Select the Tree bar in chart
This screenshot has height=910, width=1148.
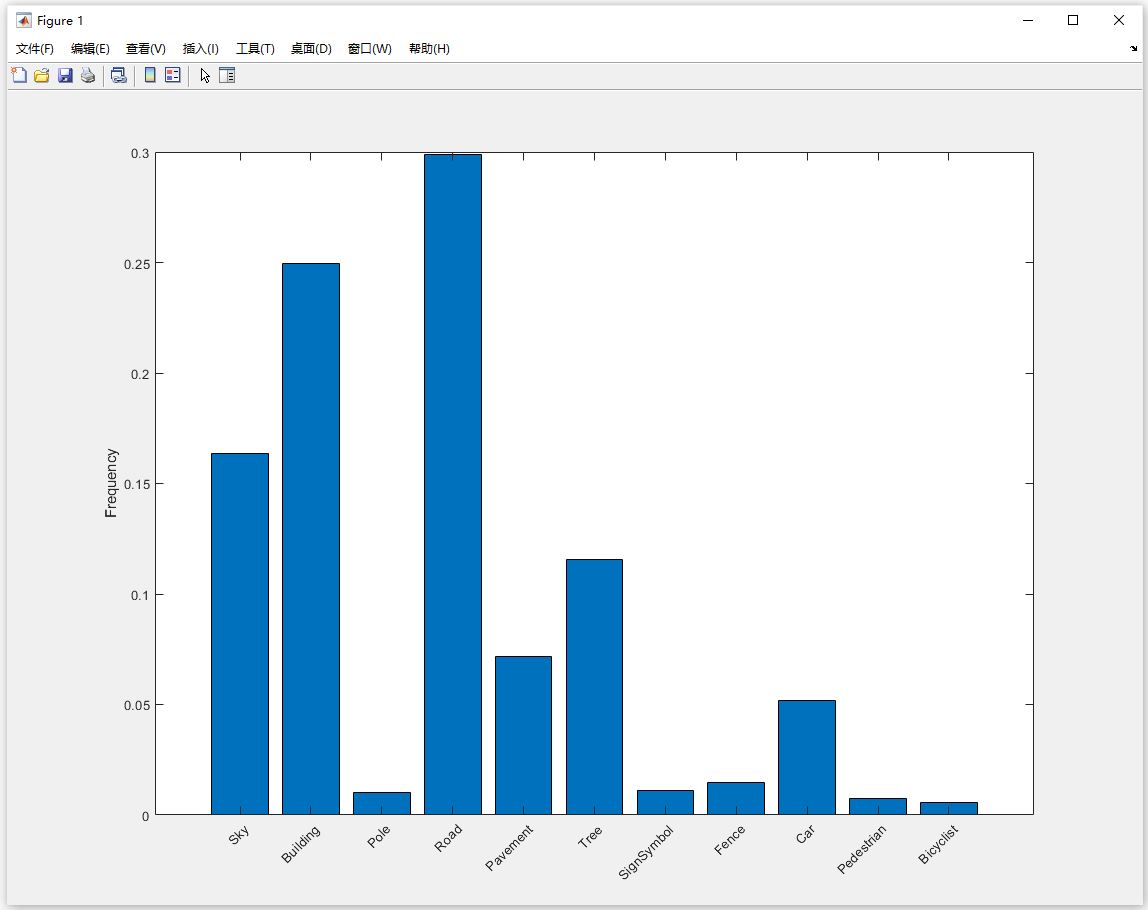tap(594, 687)
